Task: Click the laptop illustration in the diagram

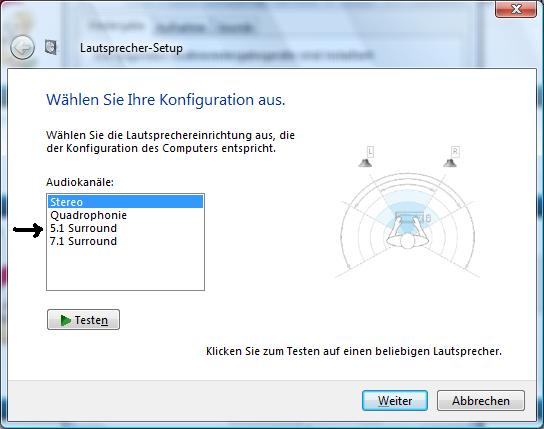Action: [410, 217]
